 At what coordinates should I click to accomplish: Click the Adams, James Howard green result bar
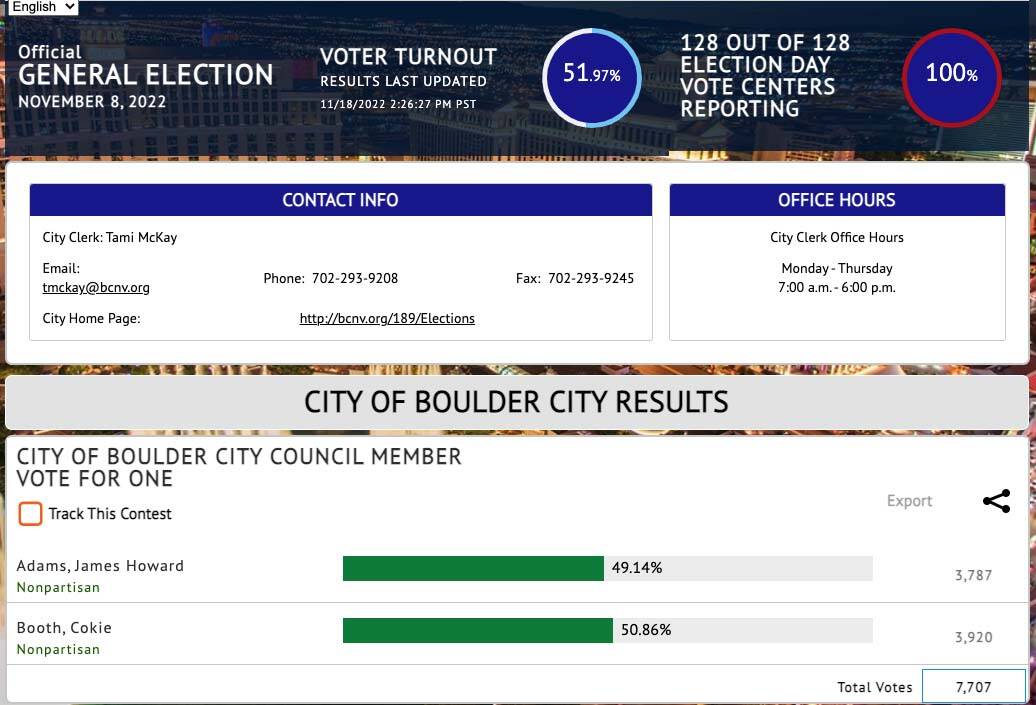473,568
